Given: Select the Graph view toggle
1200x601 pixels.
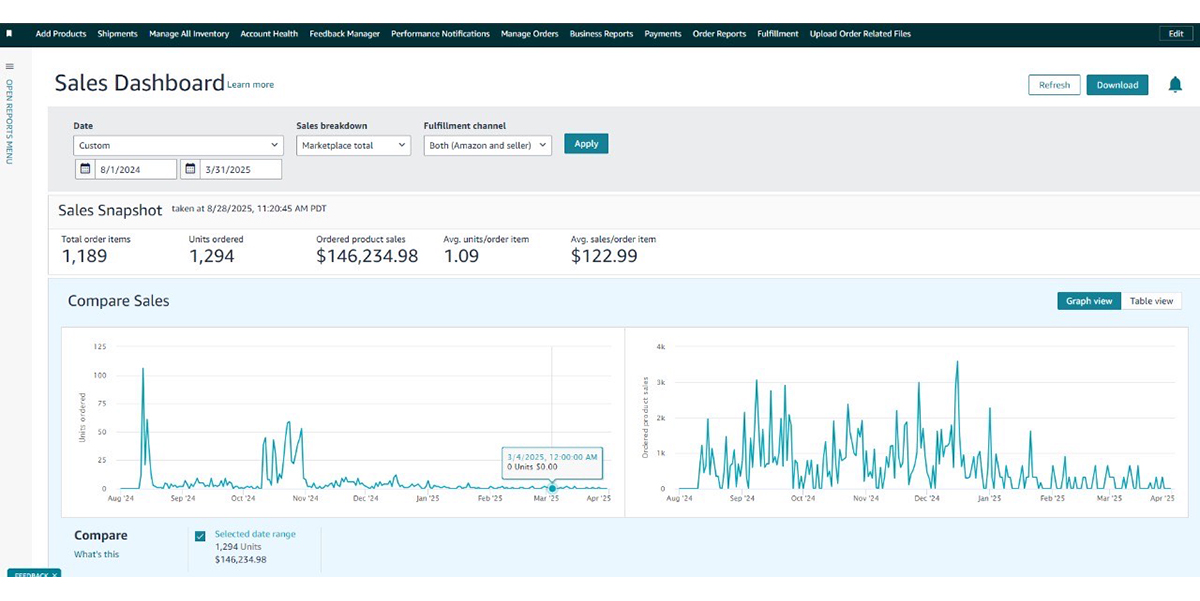Looking at the screenshot, I should (x=1089, y=301).
